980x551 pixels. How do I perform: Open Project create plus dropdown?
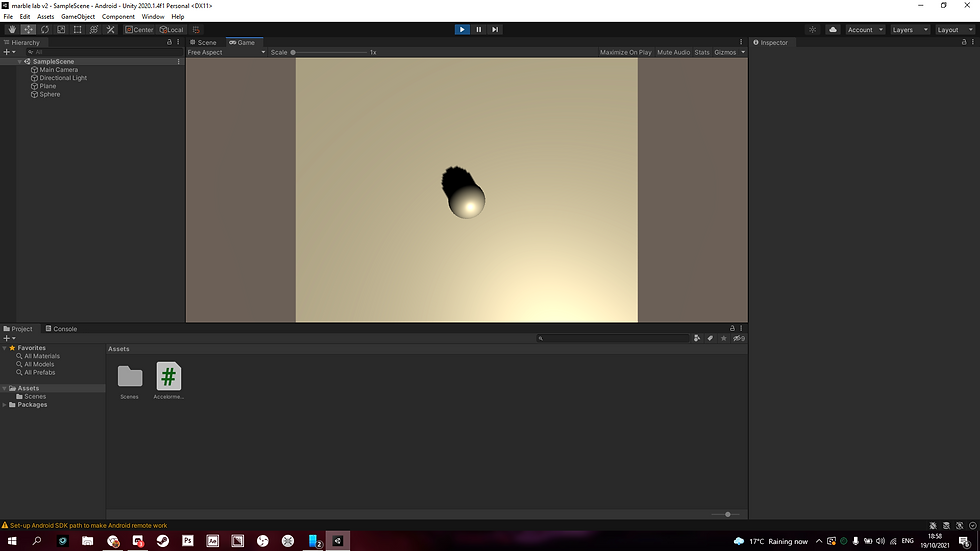point(9,338)
